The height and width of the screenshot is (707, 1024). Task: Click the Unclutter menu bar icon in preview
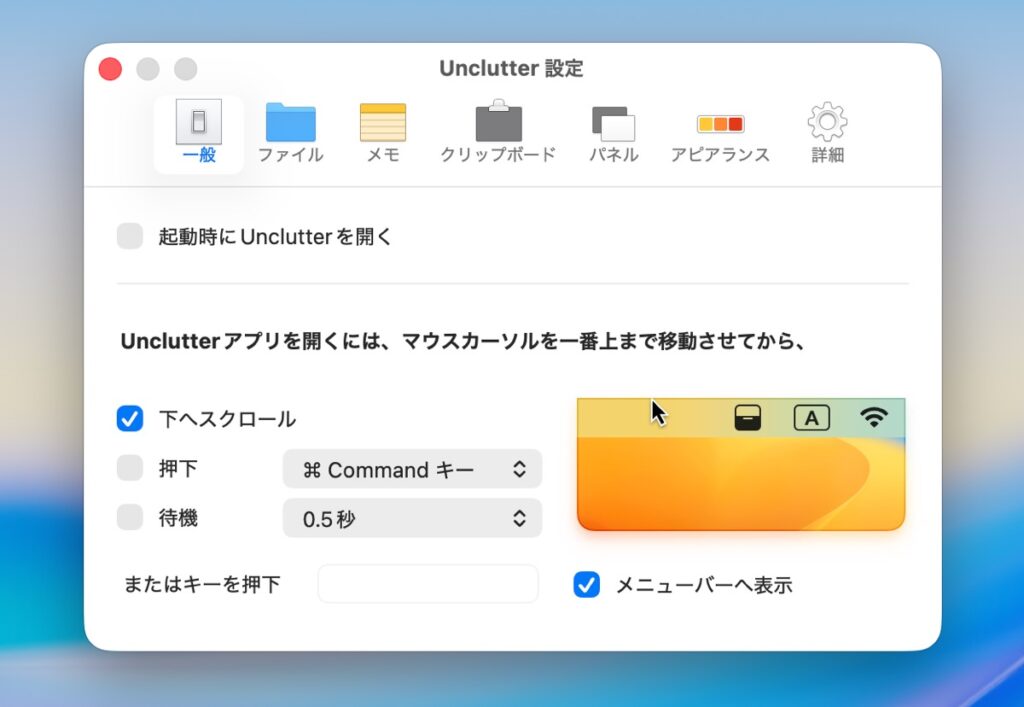[x=747, y=418]
